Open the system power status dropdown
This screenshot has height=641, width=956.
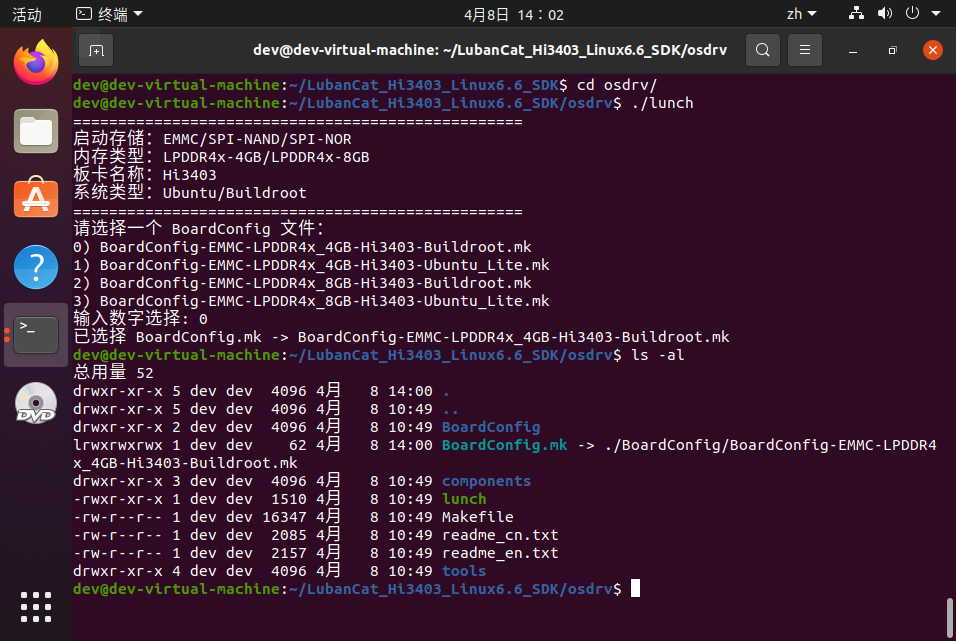coord(912,14)
